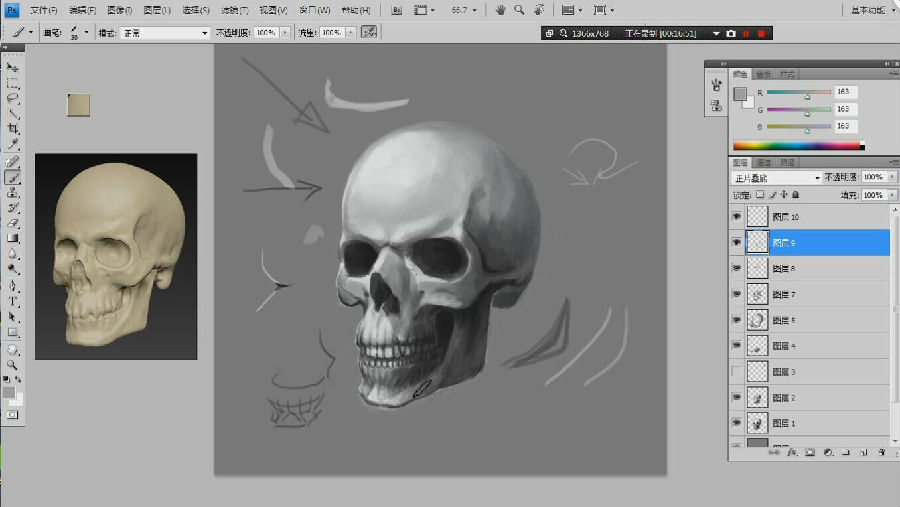The width and height of the screenshot is (900, 507).
Task: Click the delete layer trash icon
Action: click(x=882, y=452)
